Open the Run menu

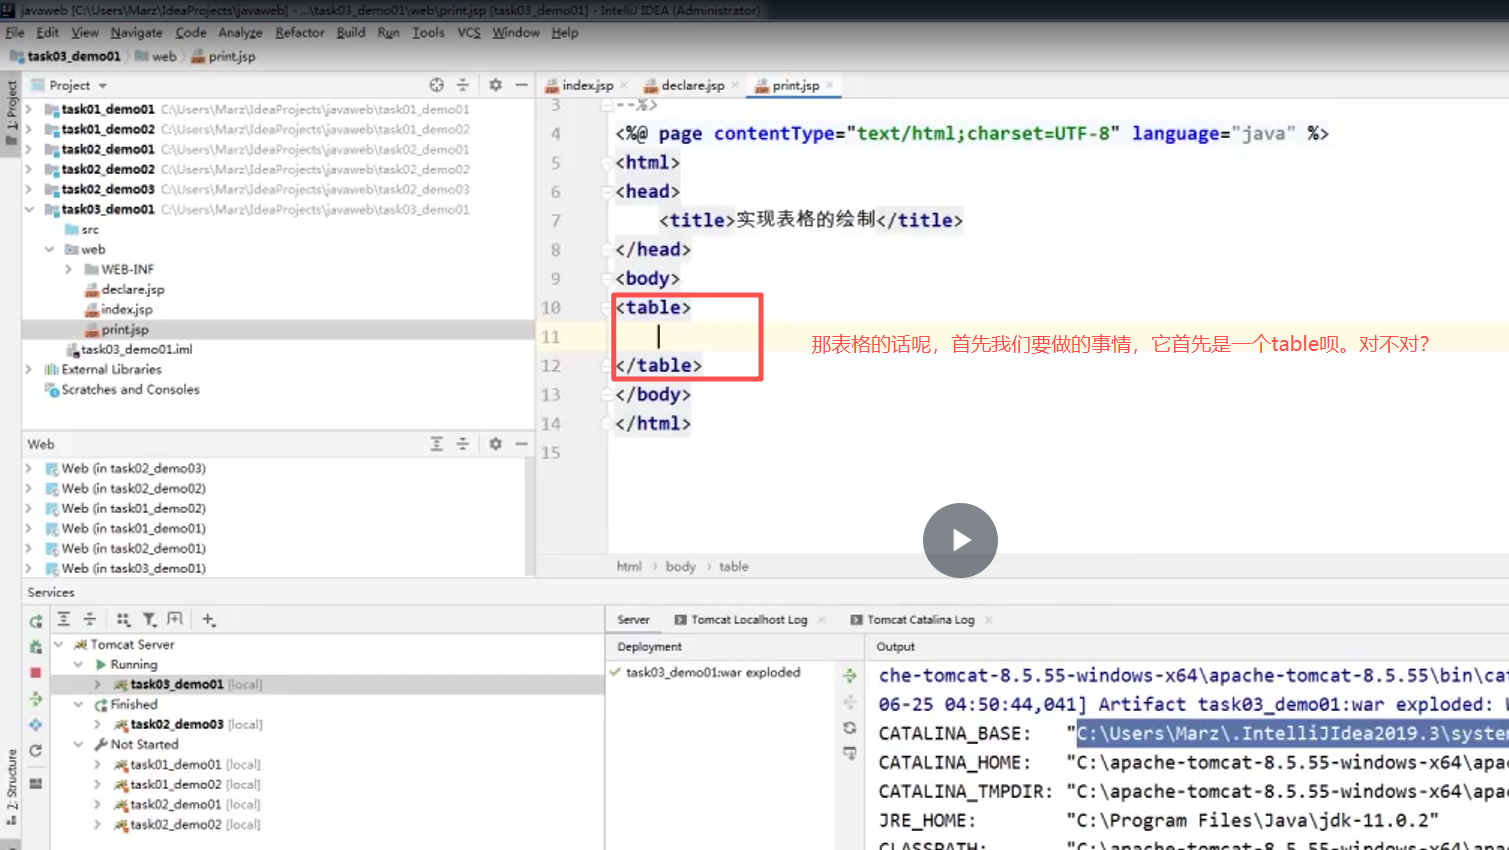388,32
